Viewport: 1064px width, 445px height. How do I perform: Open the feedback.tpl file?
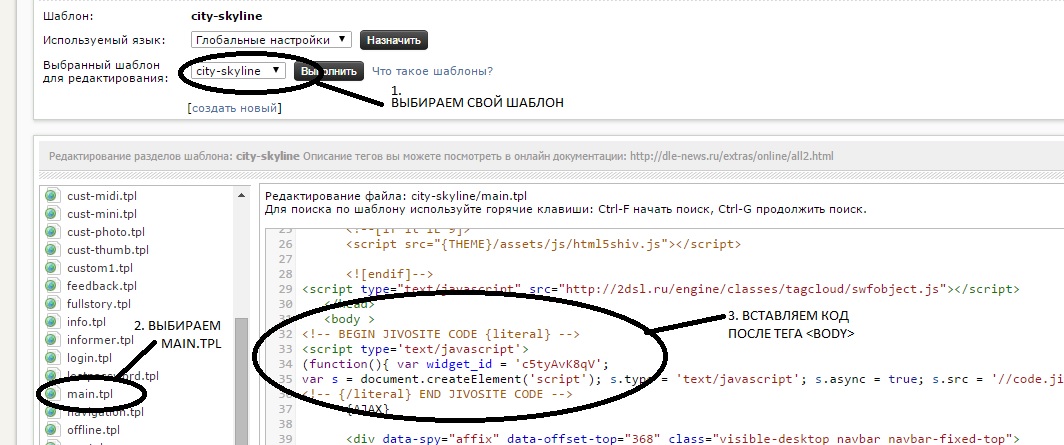102,286
